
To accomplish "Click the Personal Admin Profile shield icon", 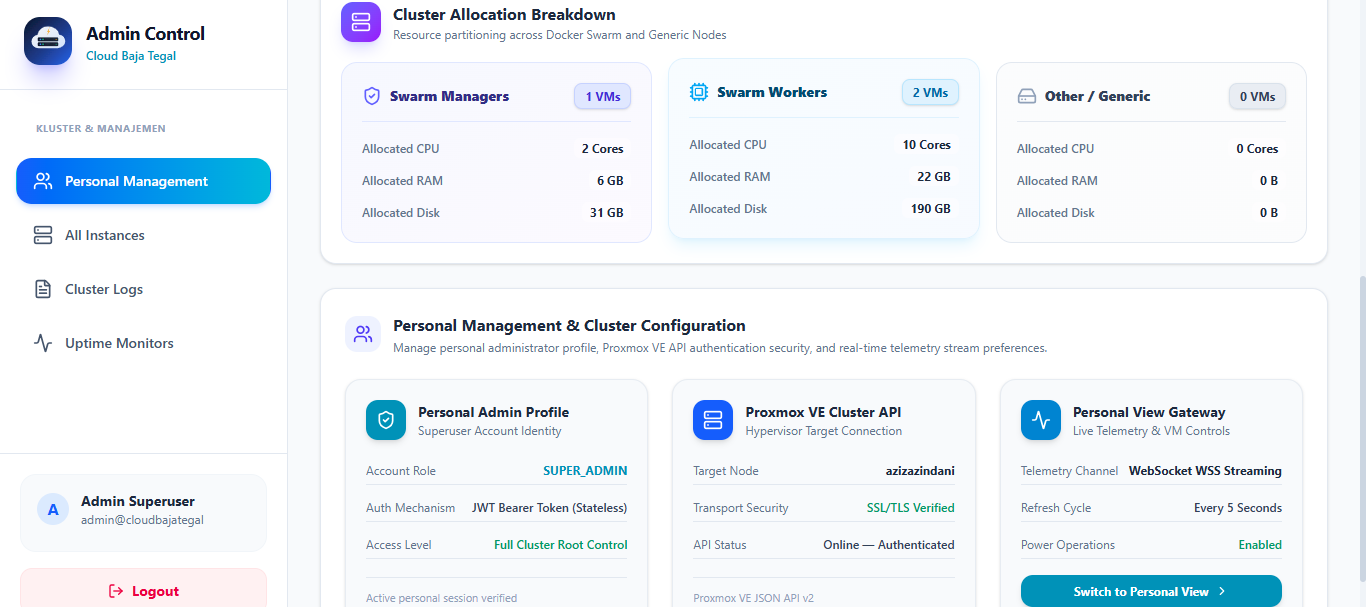I will pyautogui.click(x=386, y=420).
